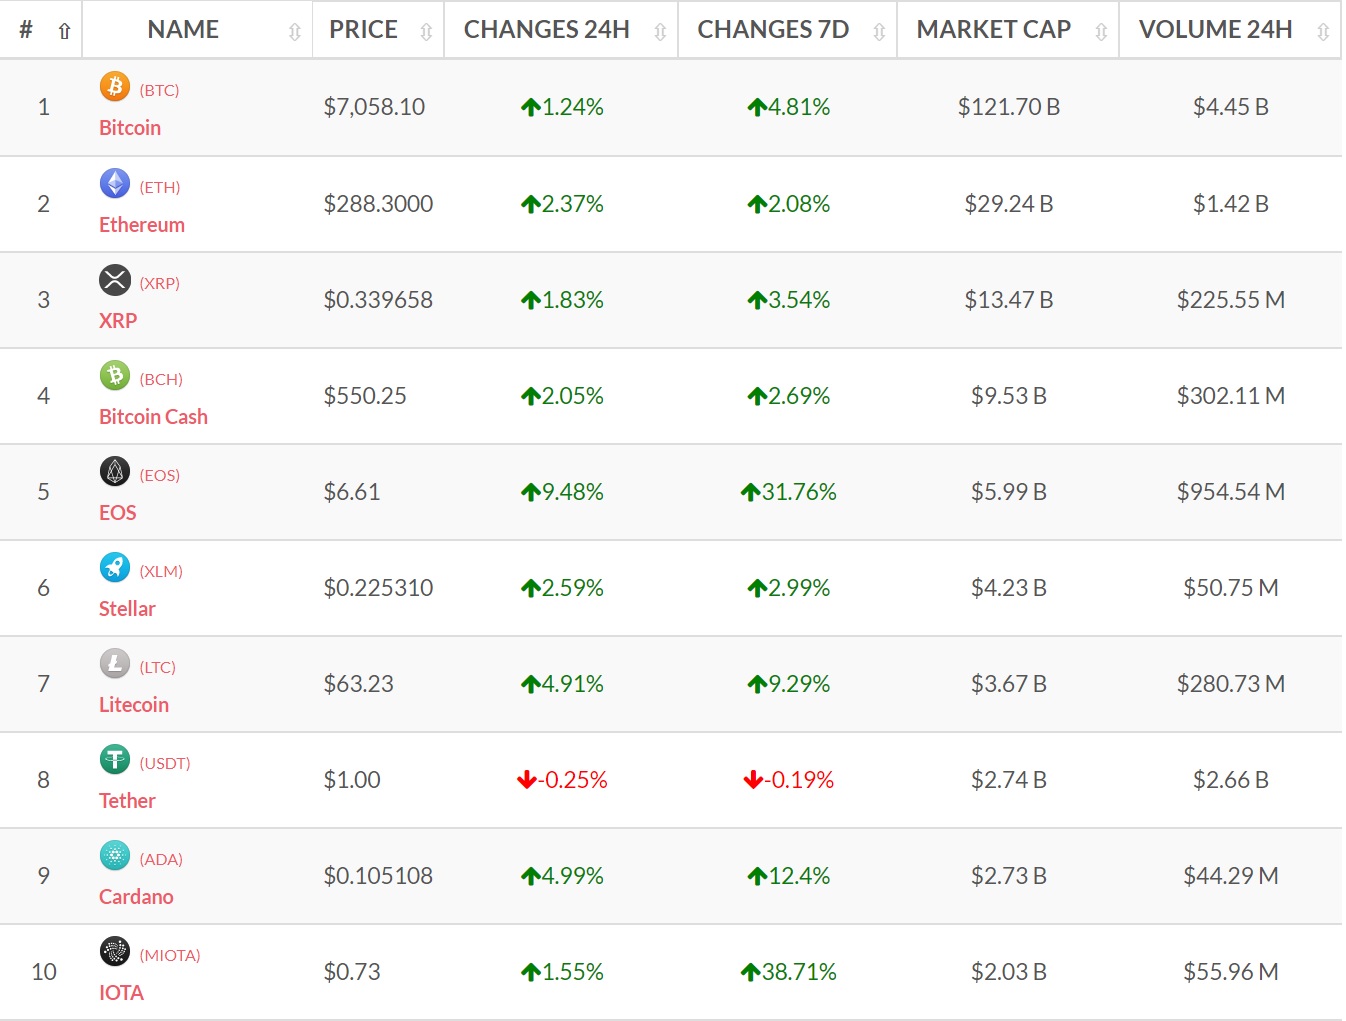Click the (MIOTA) ticker symbol
Screen dimensions: 1346x1021
[170, 955]
